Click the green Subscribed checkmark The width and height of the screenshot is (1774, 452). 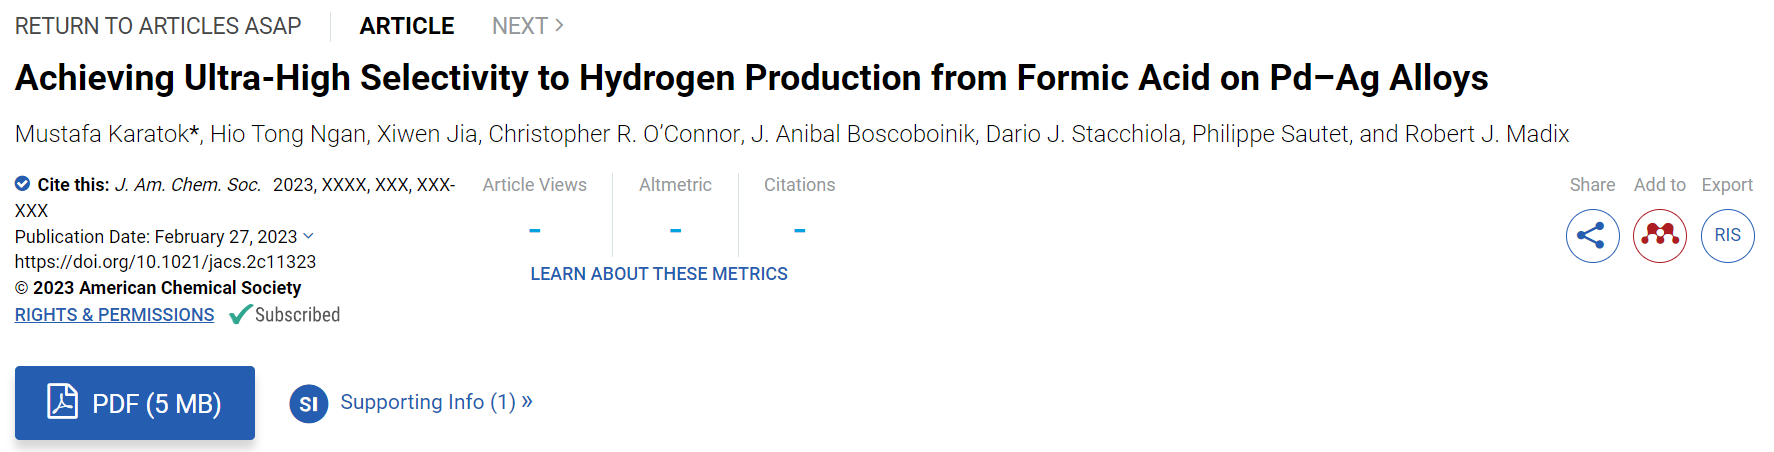240,315
